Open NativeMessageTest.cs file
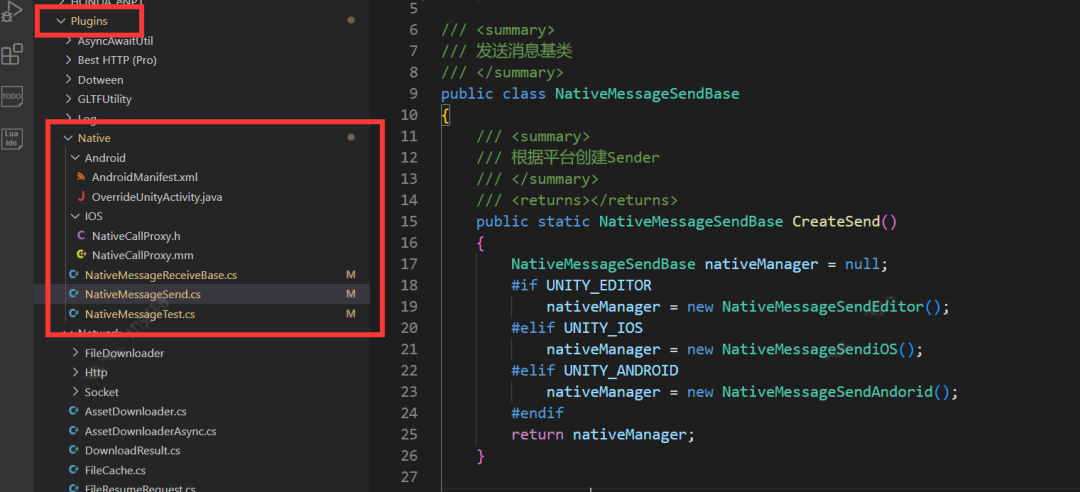 [140, 314]
